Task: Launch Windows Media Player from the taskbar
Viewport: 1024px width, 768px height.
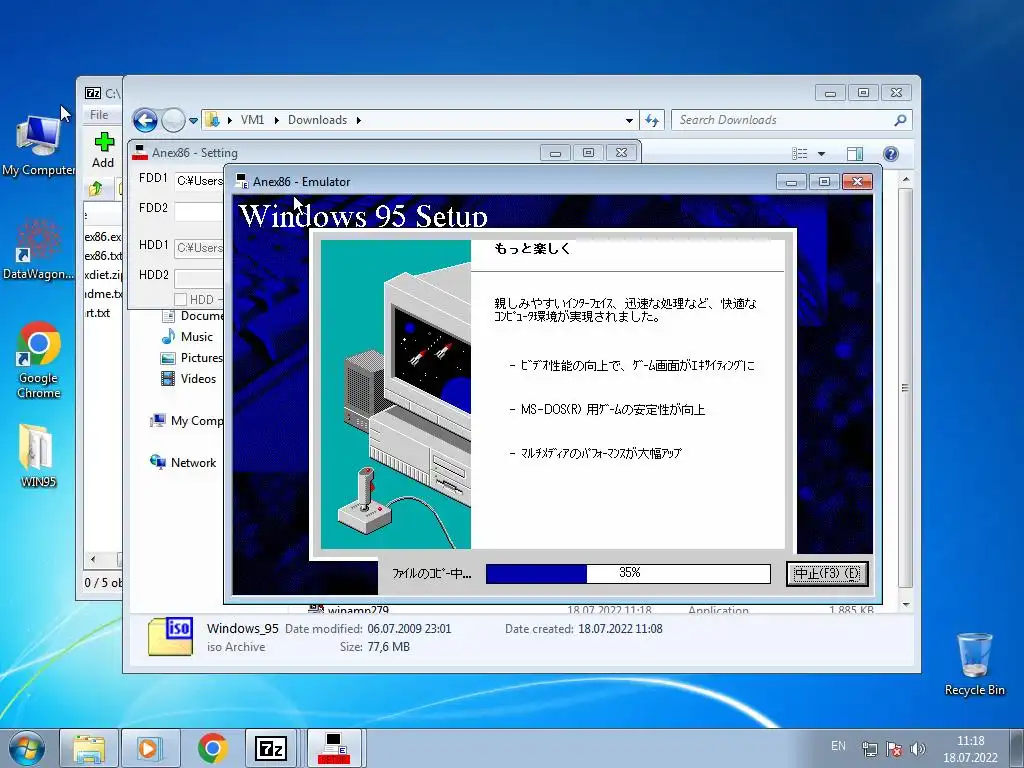Action: [x=150, y=748]
